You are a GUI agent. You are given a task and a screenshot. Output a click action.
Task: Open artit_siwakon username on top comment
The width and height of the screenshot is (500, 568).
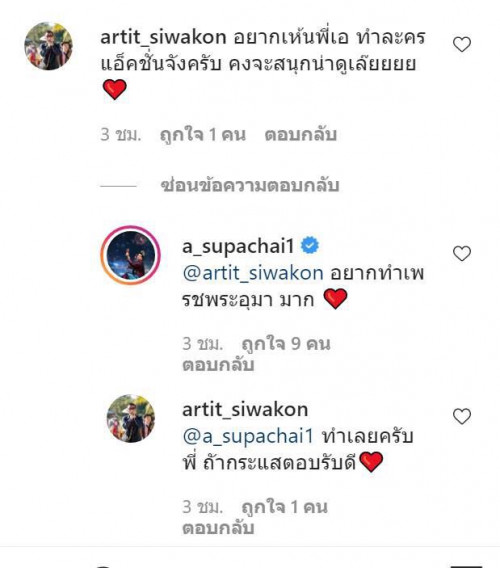(x=163, y=37)
